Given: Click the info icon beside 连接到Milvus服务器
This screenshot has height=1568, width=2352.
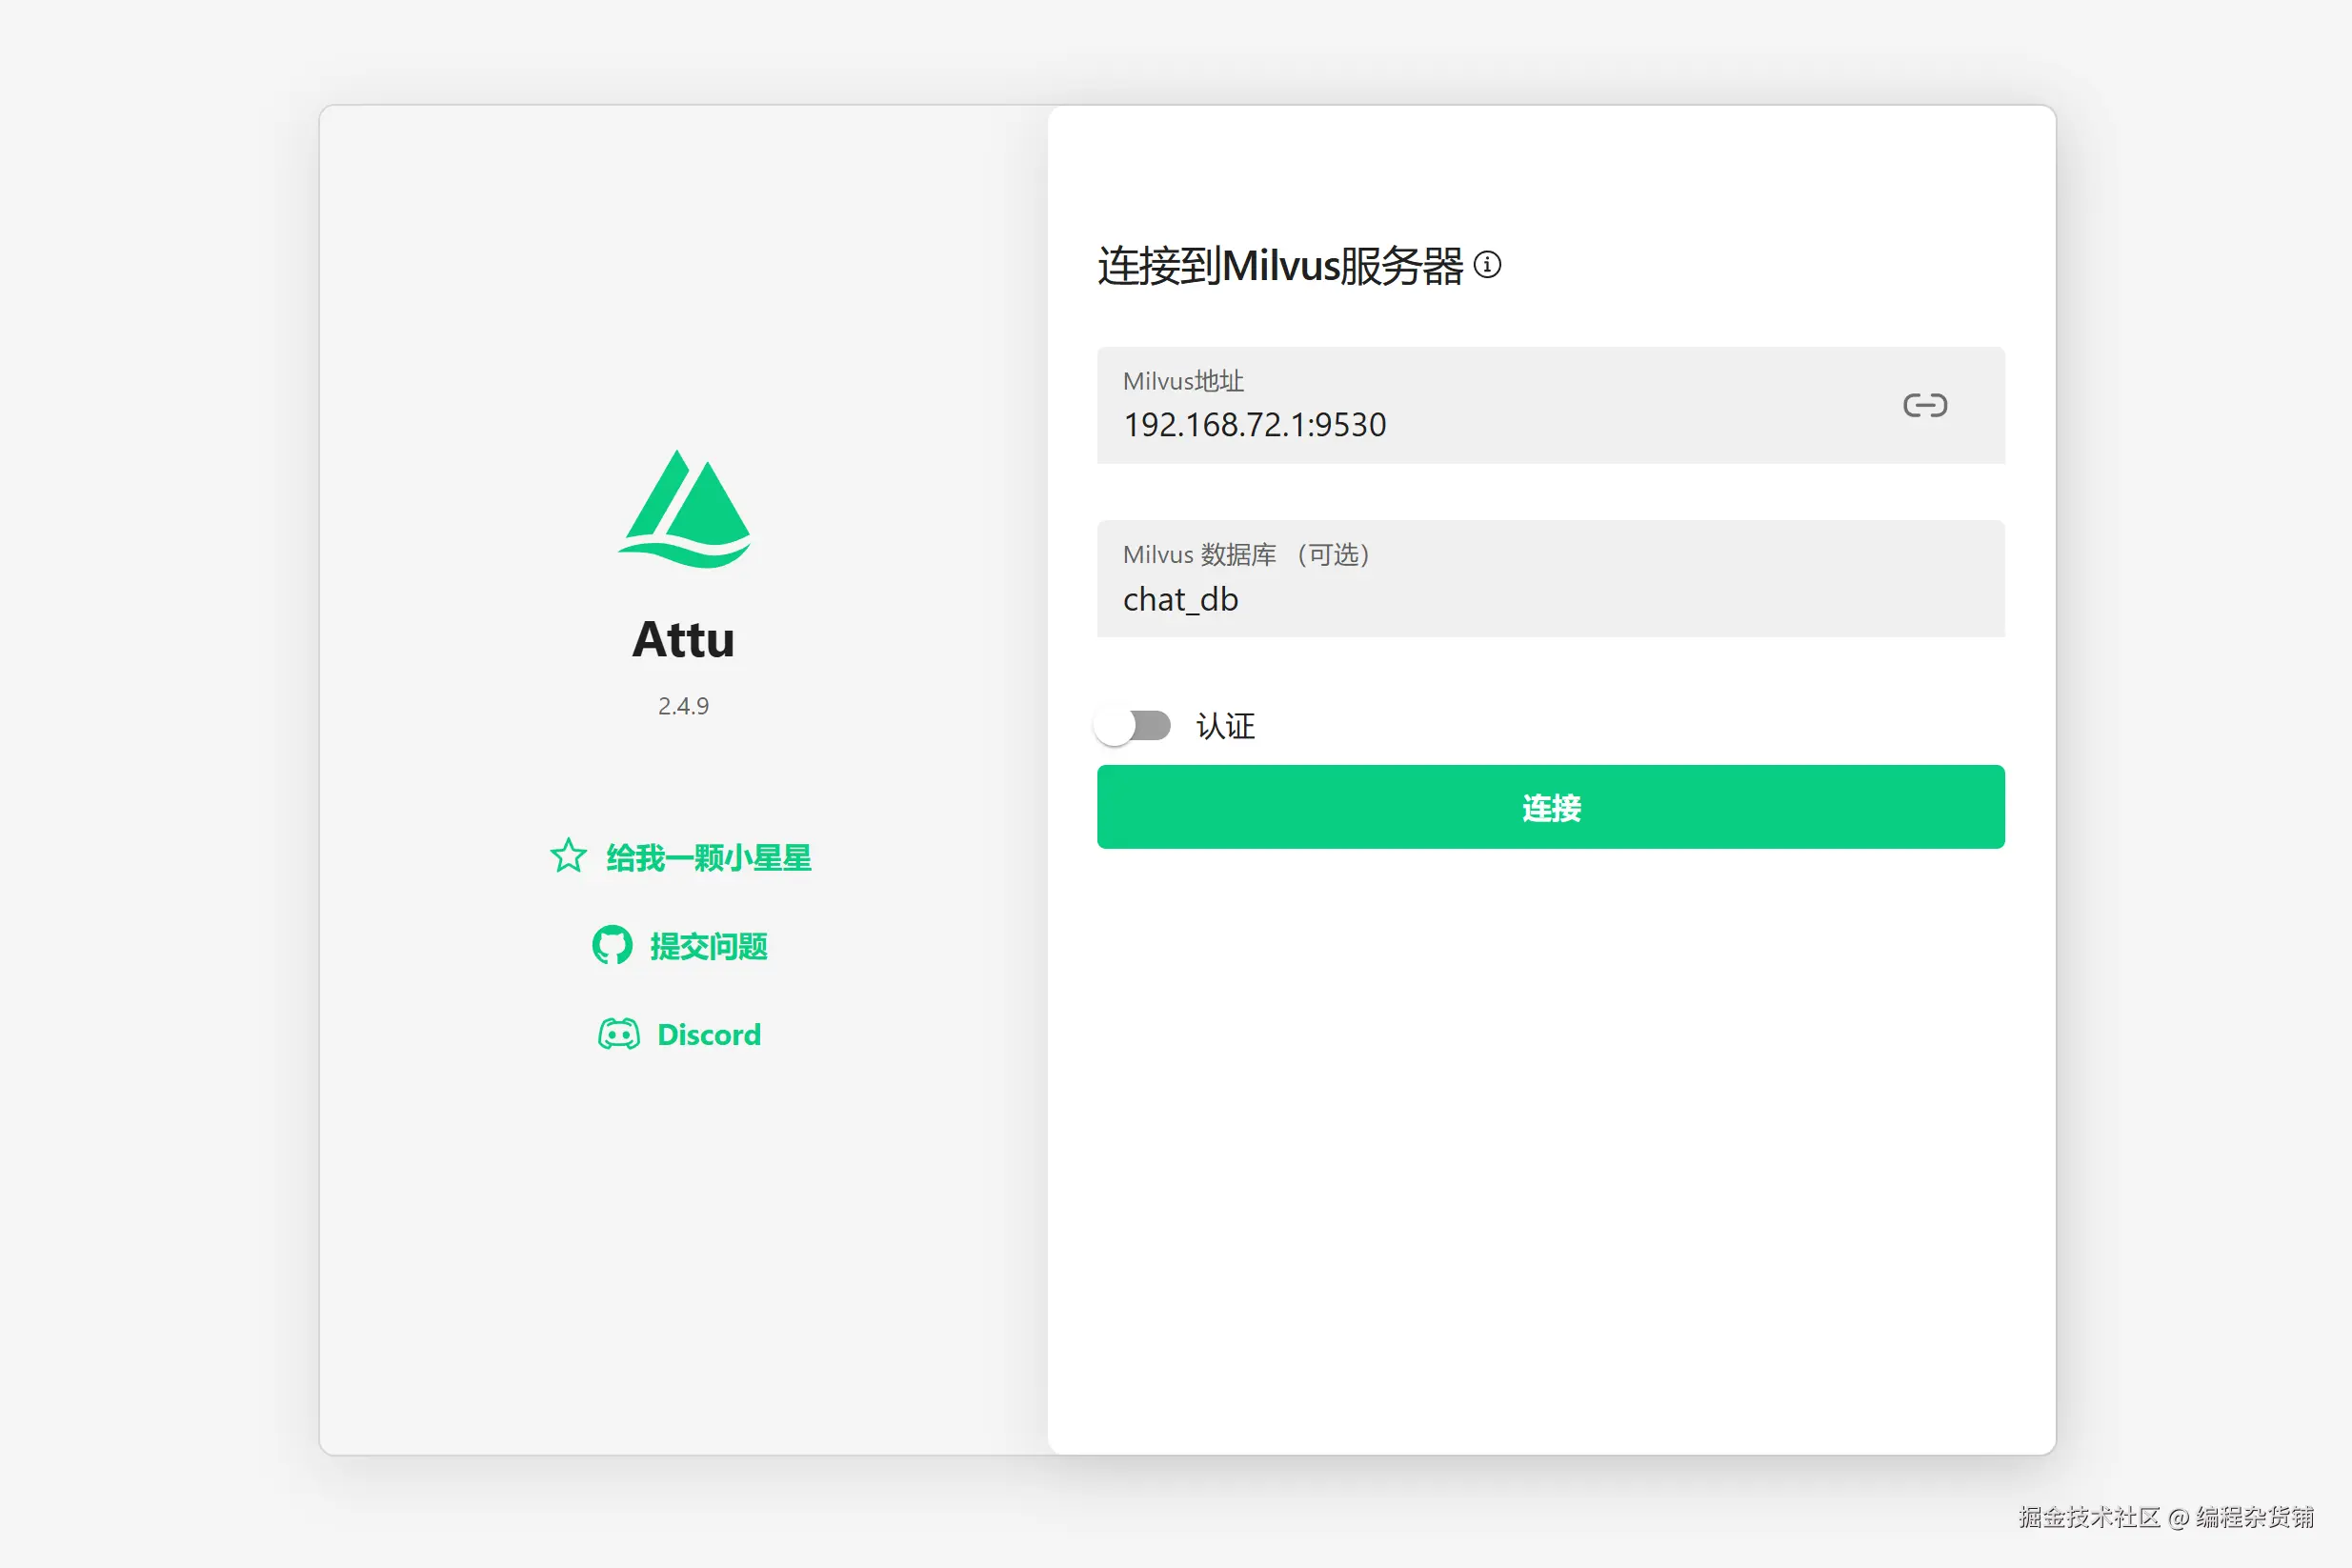Looking at the screenshot, I should (x=1487, y=265).
